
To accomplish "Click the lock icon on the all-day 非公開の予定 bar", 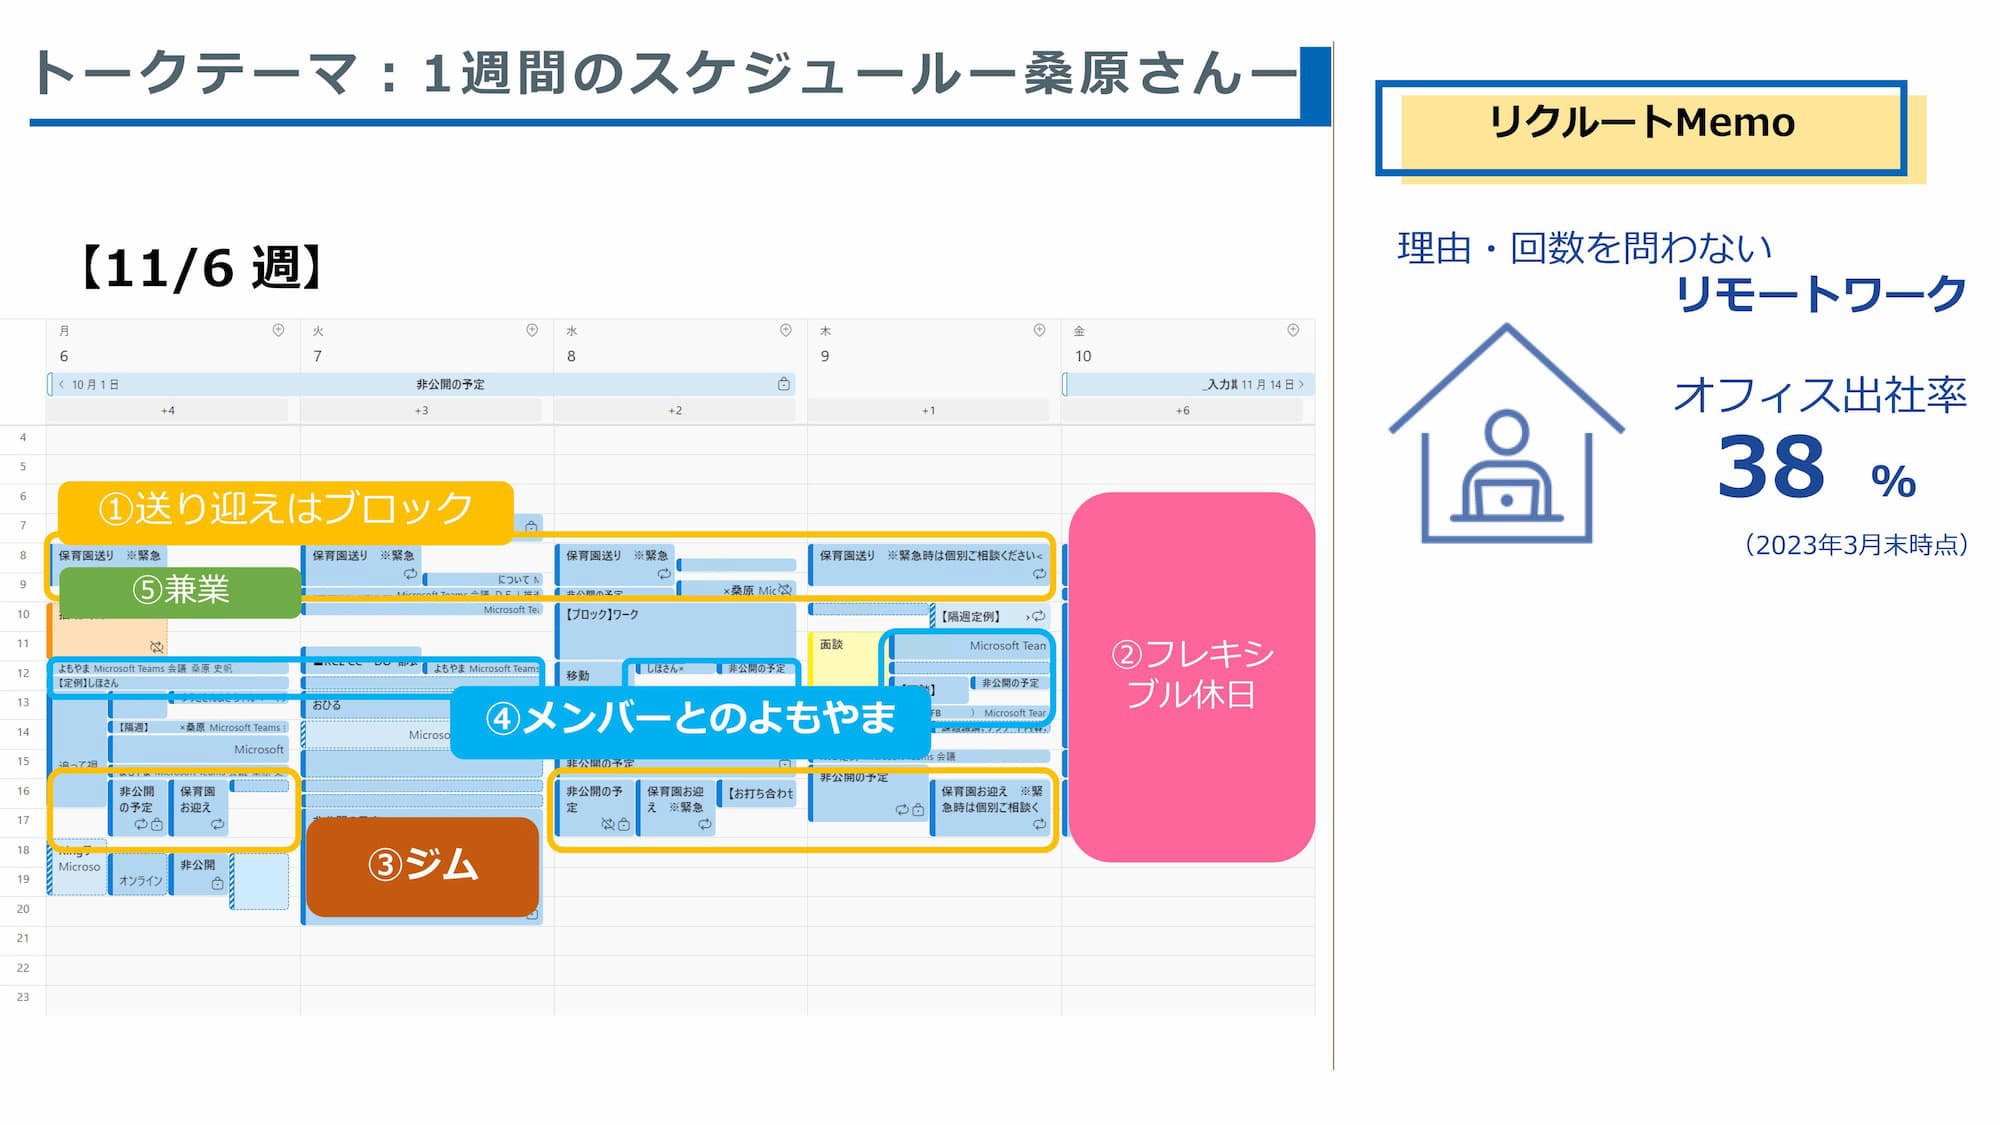I will point(784,384).
